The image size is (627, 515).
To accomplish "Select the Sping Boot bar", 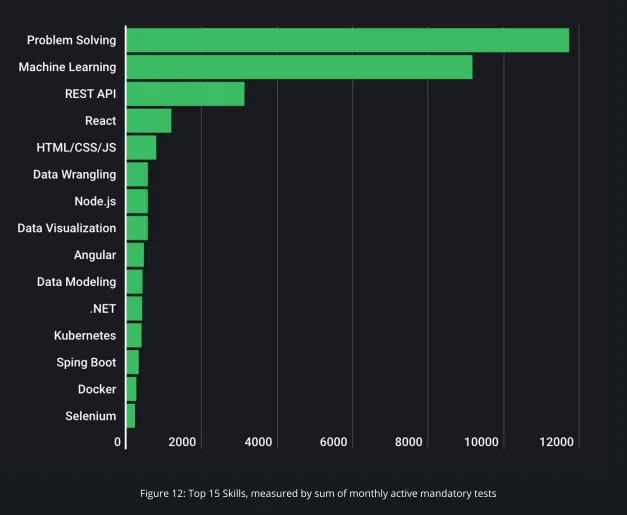I will 133,362.
